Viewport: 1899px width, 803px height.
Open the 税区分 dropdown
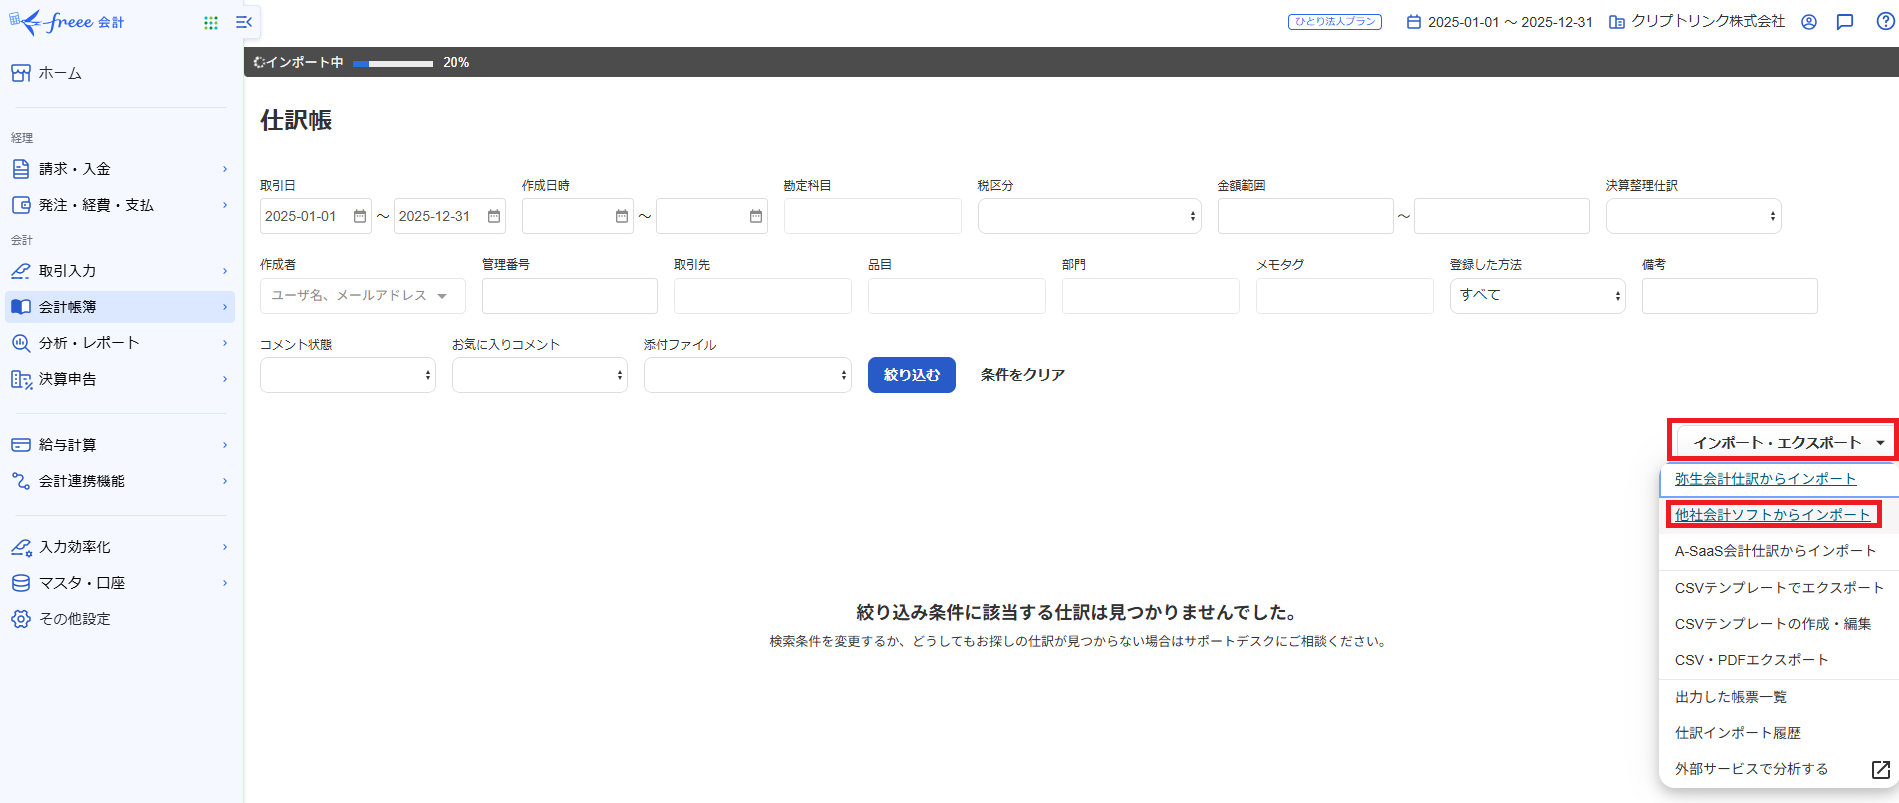(x=1090, y=216)
